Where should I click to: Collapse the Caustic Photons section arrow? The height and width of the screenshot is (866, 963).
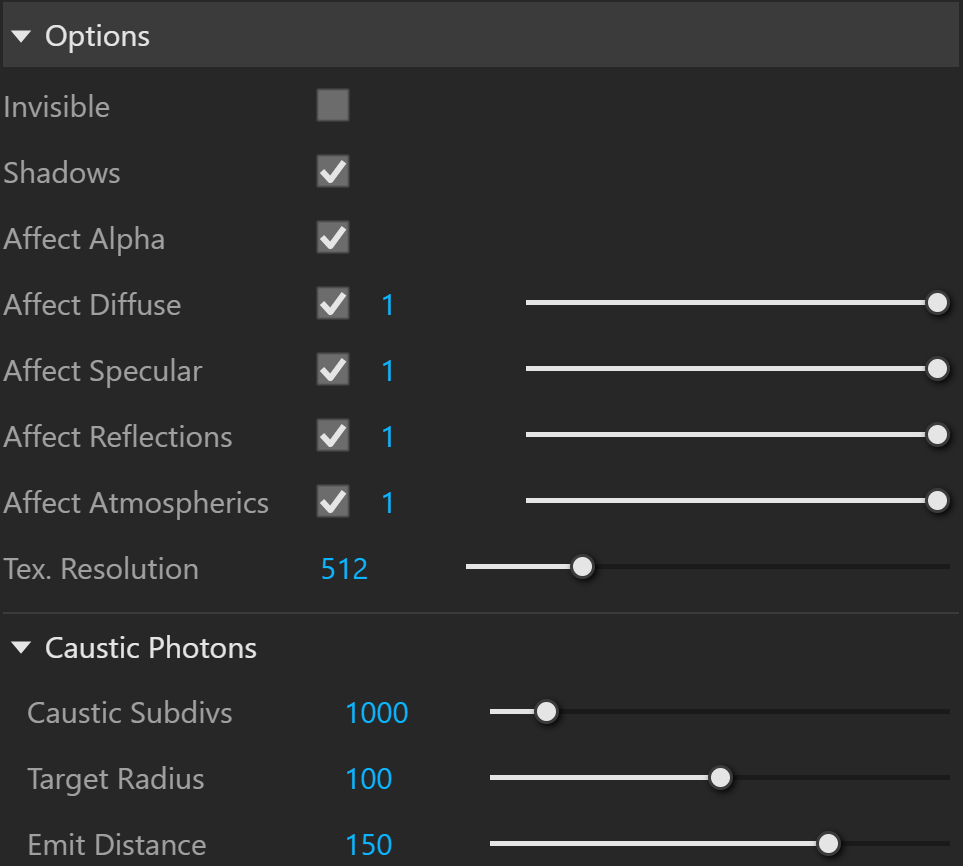click(x=21, y=648)
